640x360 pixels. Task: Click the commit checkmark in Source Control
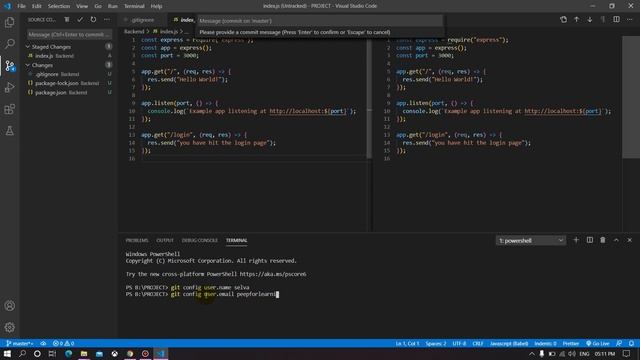tap(80, 20)
